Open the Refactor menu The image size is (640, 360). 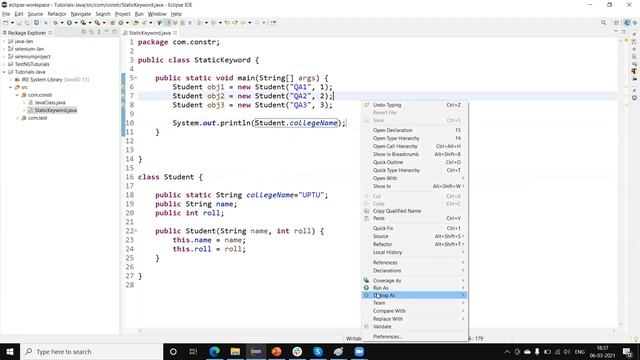click(x=57, y=14)
